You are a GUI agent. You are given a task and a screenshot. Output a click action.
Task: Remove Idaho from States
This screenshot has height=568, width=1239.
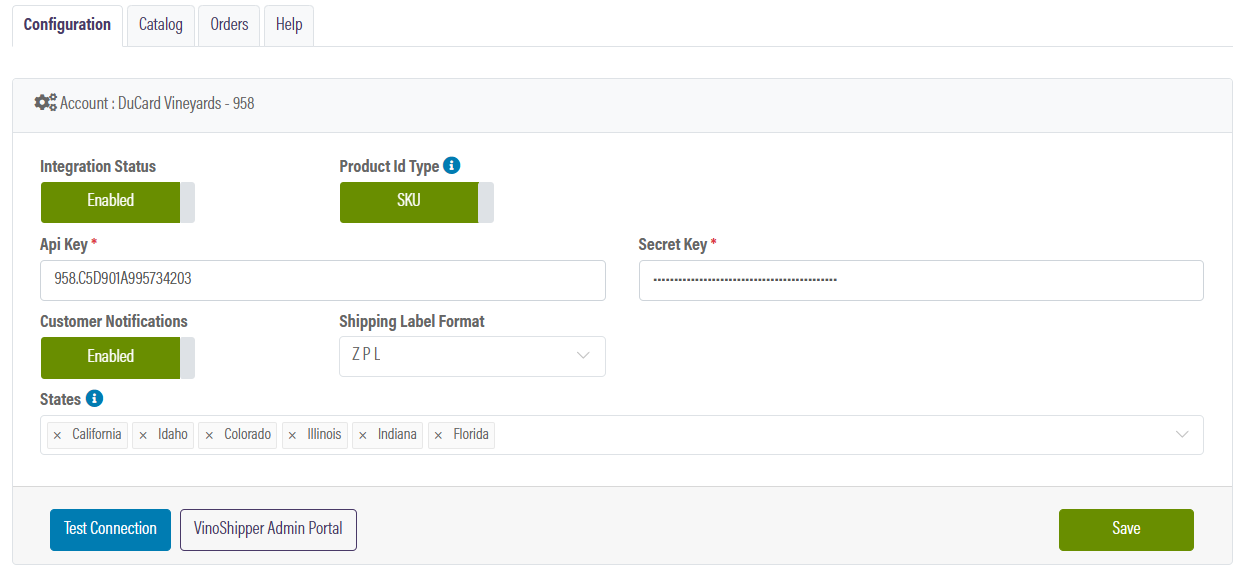(x=143, y=435)
